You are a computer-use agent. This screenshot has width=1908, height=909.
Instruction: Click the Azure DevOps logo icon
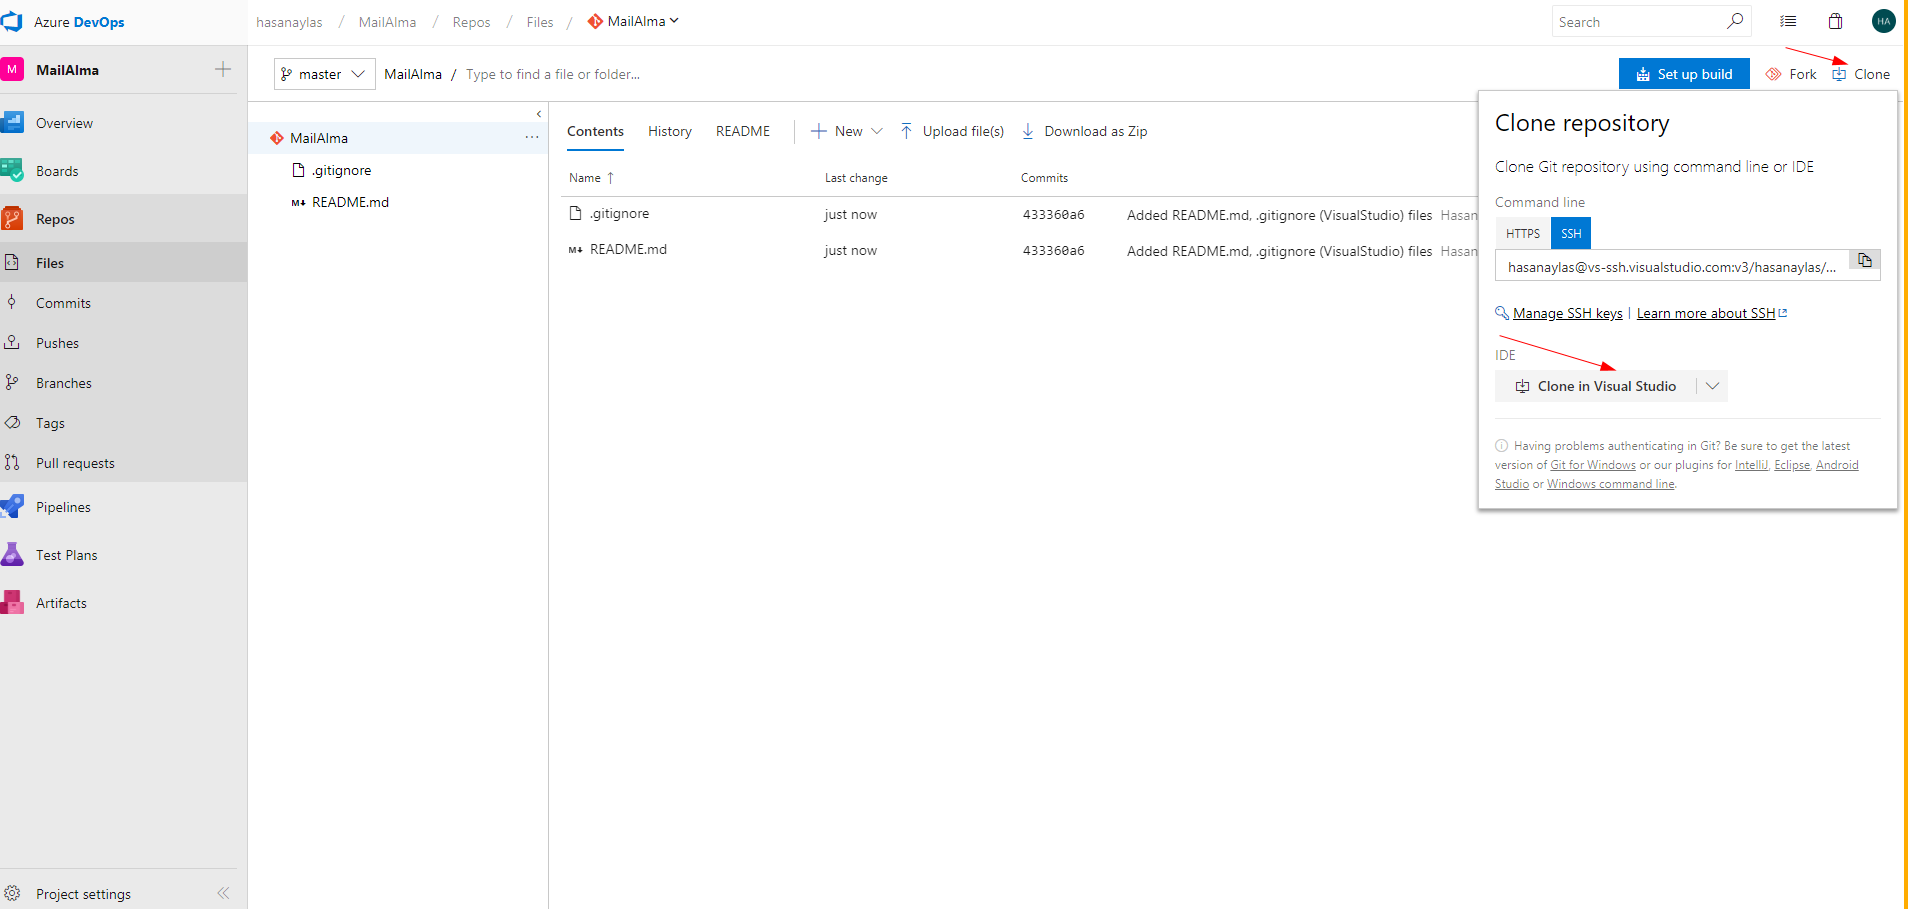point(12,21)
